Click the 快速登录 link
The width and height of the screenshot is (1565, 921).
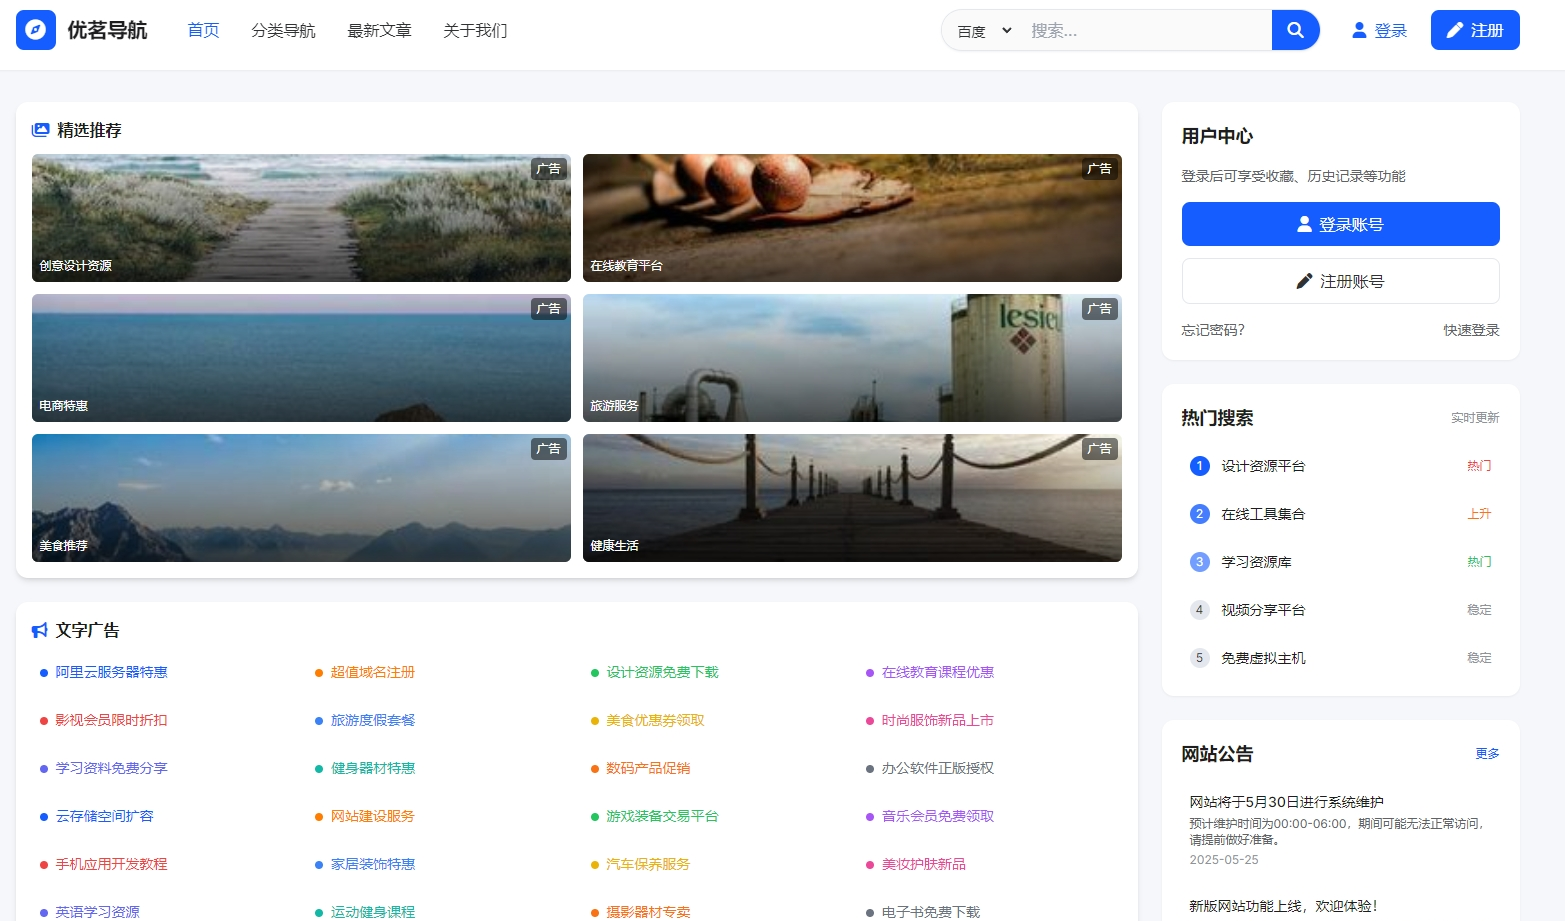point(1471,330)
